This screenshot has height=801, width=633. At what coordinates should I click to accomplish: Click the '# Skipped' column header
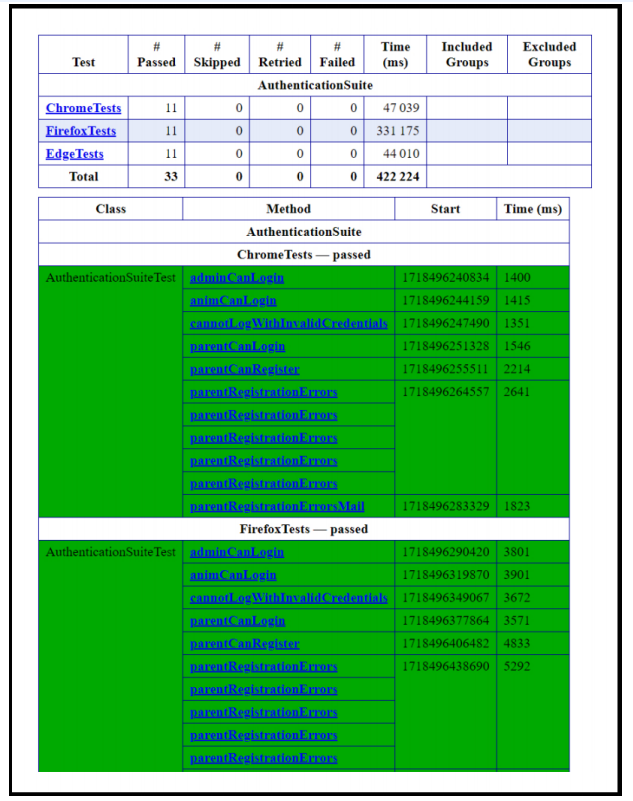tap(217, 55)
